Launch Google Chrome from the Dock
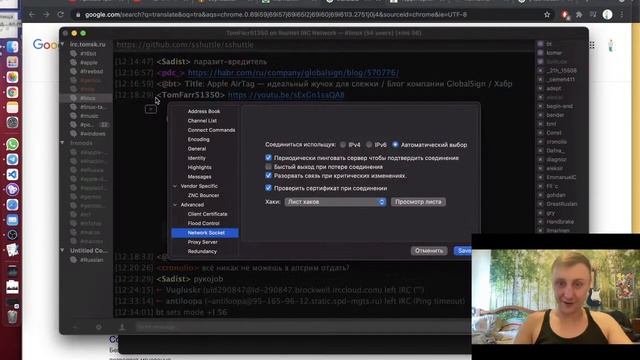The image size is (640, 360). click(12, 92)
